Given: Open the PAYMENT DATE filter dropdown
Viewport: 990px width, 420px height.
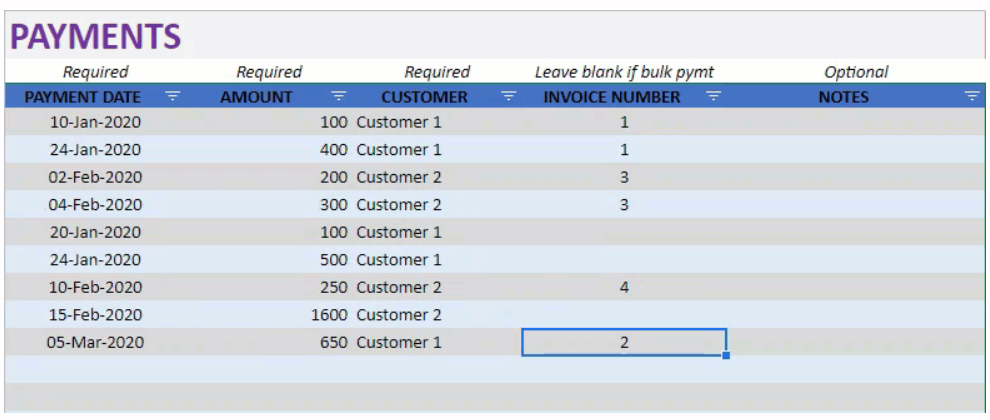Looking at the screenshot, I should (172, 96).
